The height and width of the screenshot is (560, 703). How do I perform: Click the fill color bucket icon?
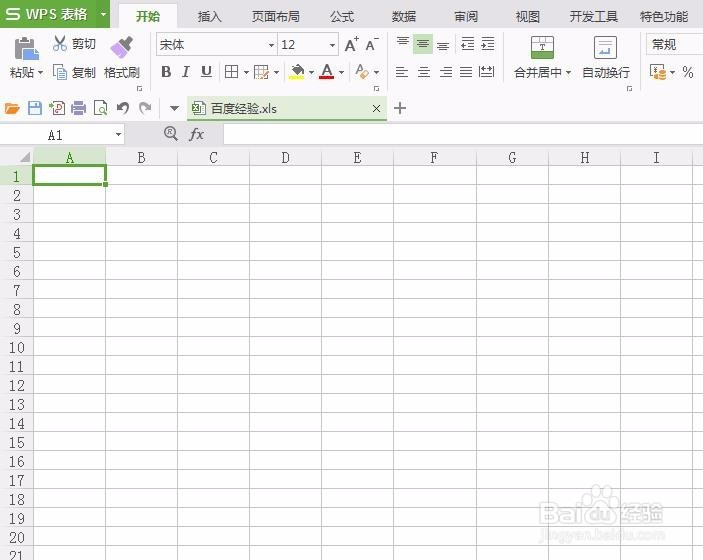[x=297, y=71]
